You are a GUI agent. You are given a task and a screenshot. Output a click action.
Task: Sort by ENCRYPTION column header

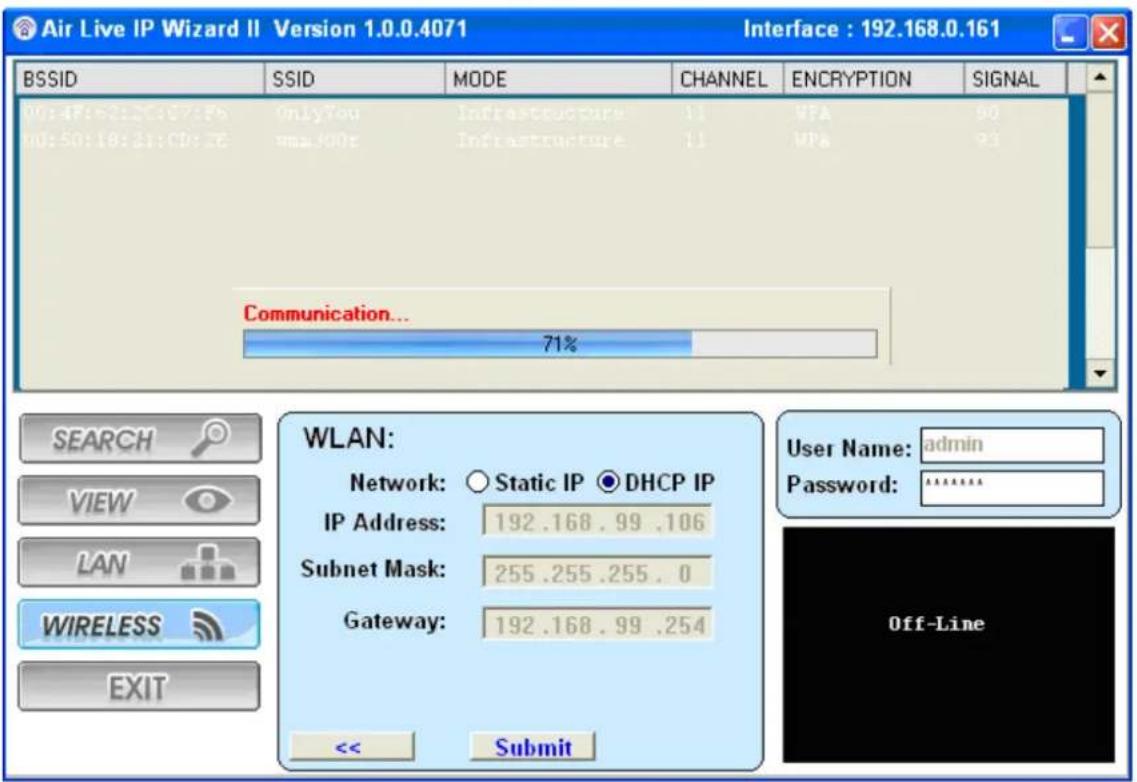[873, 79]
